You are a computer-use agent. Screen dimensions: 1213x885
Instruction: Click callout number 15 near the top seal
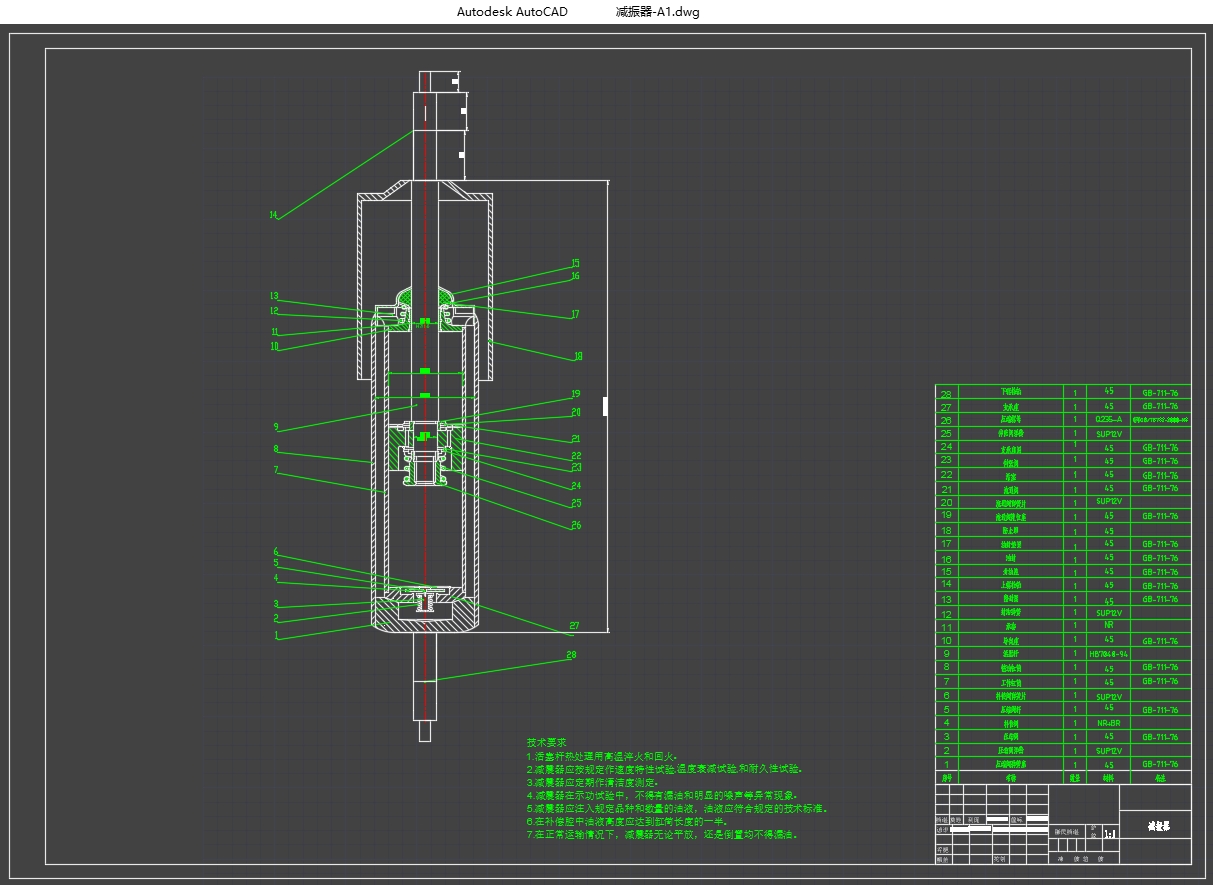[575, 264]
